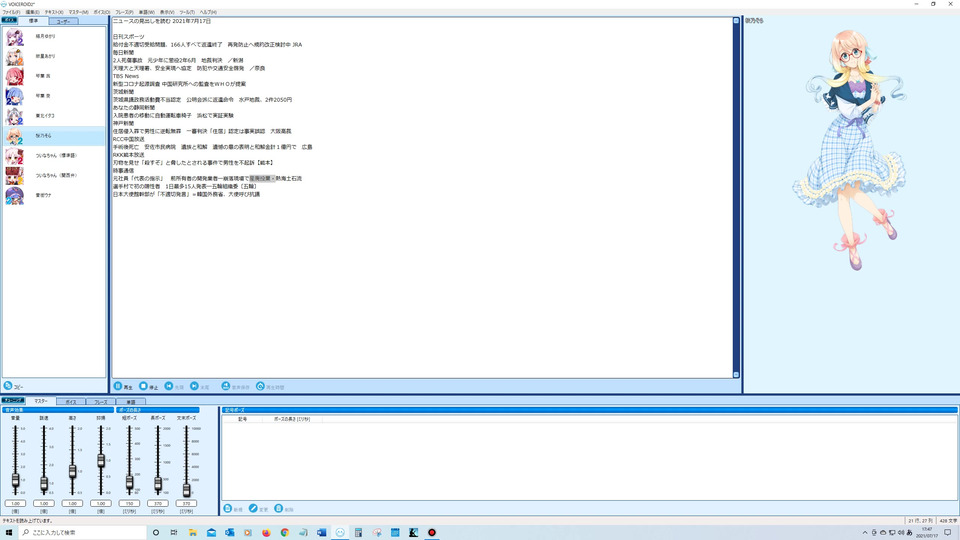Image resolution: width=960 pixels, height=540 pixels.
Task: Click the 音声保存 save audio icon
Action: pyautogui.click(x=225, y=386)
